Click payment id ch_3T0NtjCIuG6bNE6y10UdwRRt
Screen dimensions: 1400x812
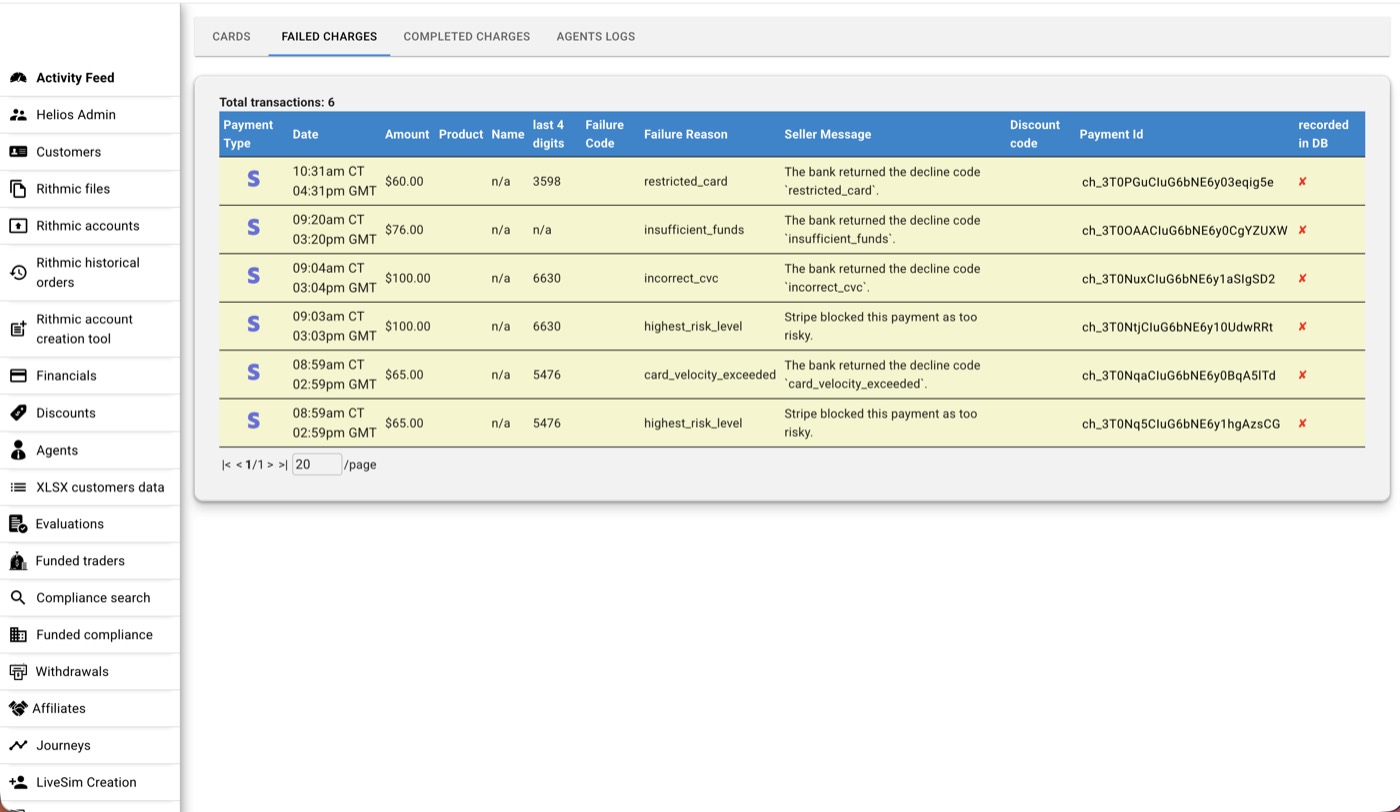[x=1178, y=327]
